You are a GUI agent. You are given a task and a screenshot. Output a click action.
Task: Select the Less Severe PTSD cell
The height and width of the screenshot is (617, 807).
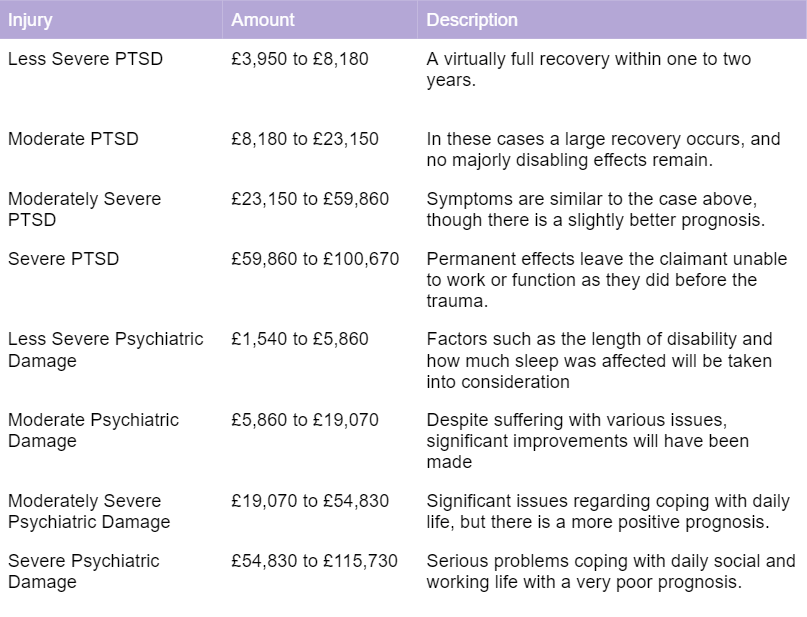click(x=85, y=59)
